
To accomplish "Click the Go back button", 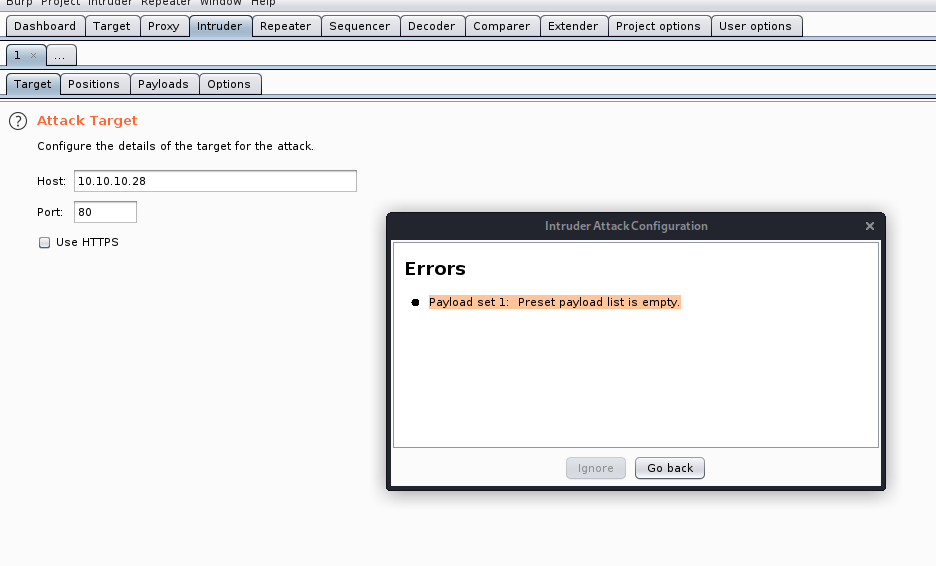I will pos(670,468).
